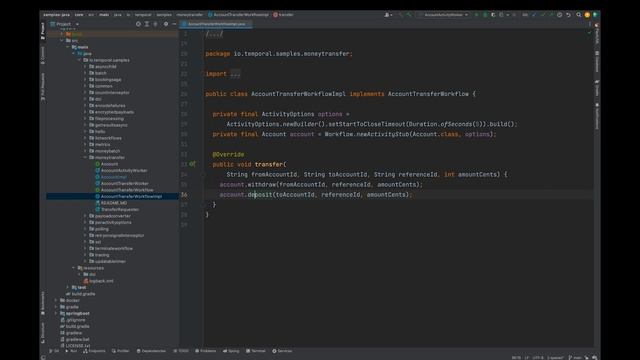Click the override gutter icon next to transfer method
640x360 pixels.
click(192, 164)
